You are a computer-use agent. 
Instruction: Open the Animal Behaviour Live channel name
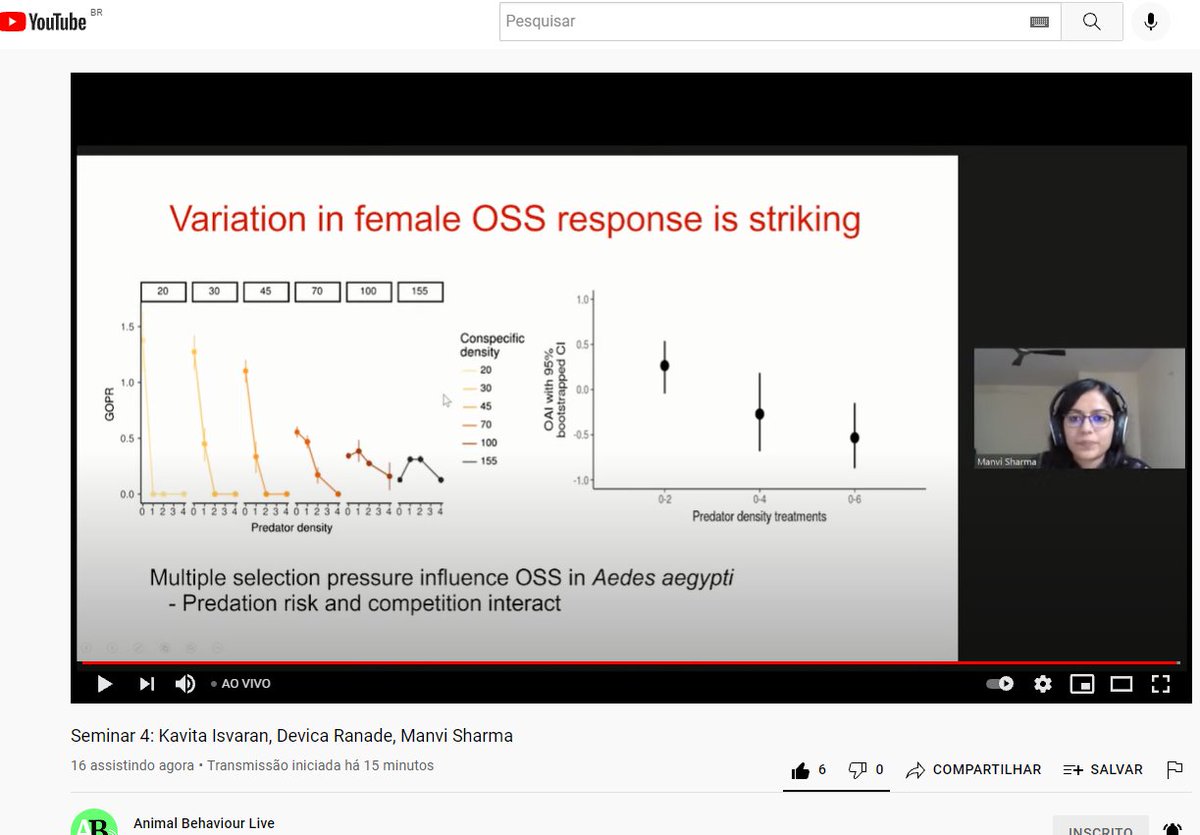coord(204,824)
